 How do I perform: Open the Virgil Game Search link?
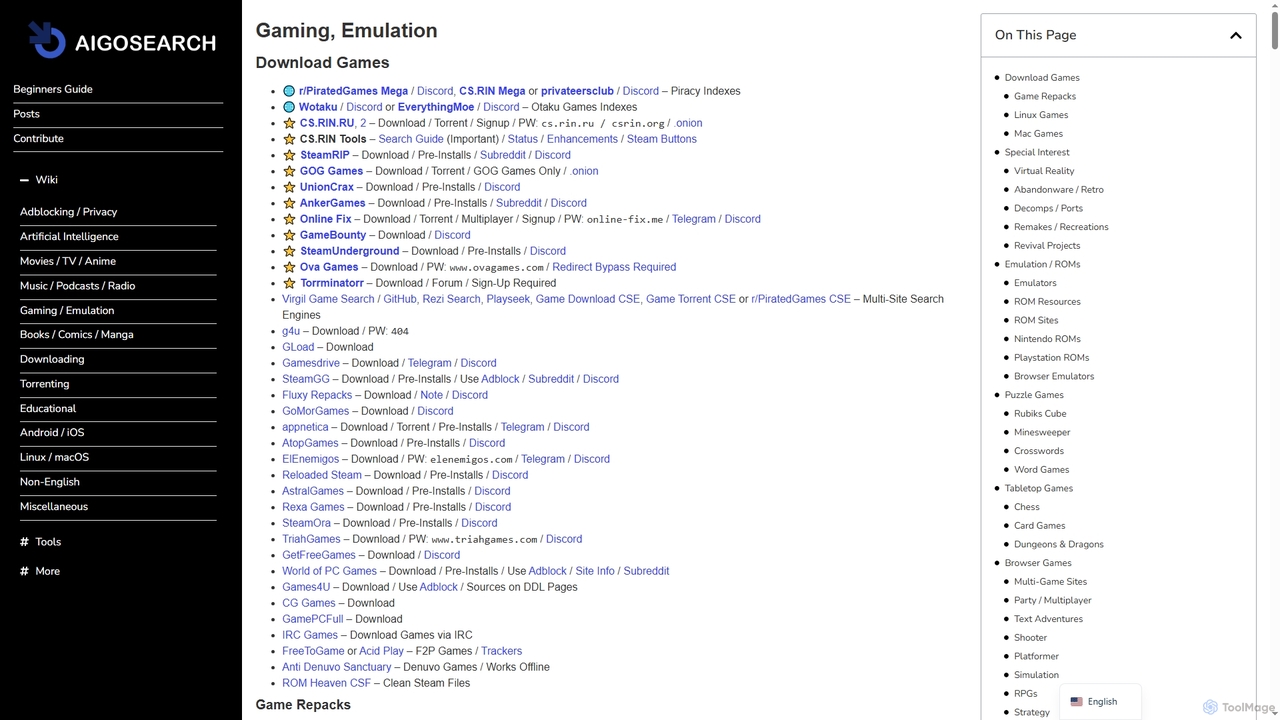tap(328, 299)
